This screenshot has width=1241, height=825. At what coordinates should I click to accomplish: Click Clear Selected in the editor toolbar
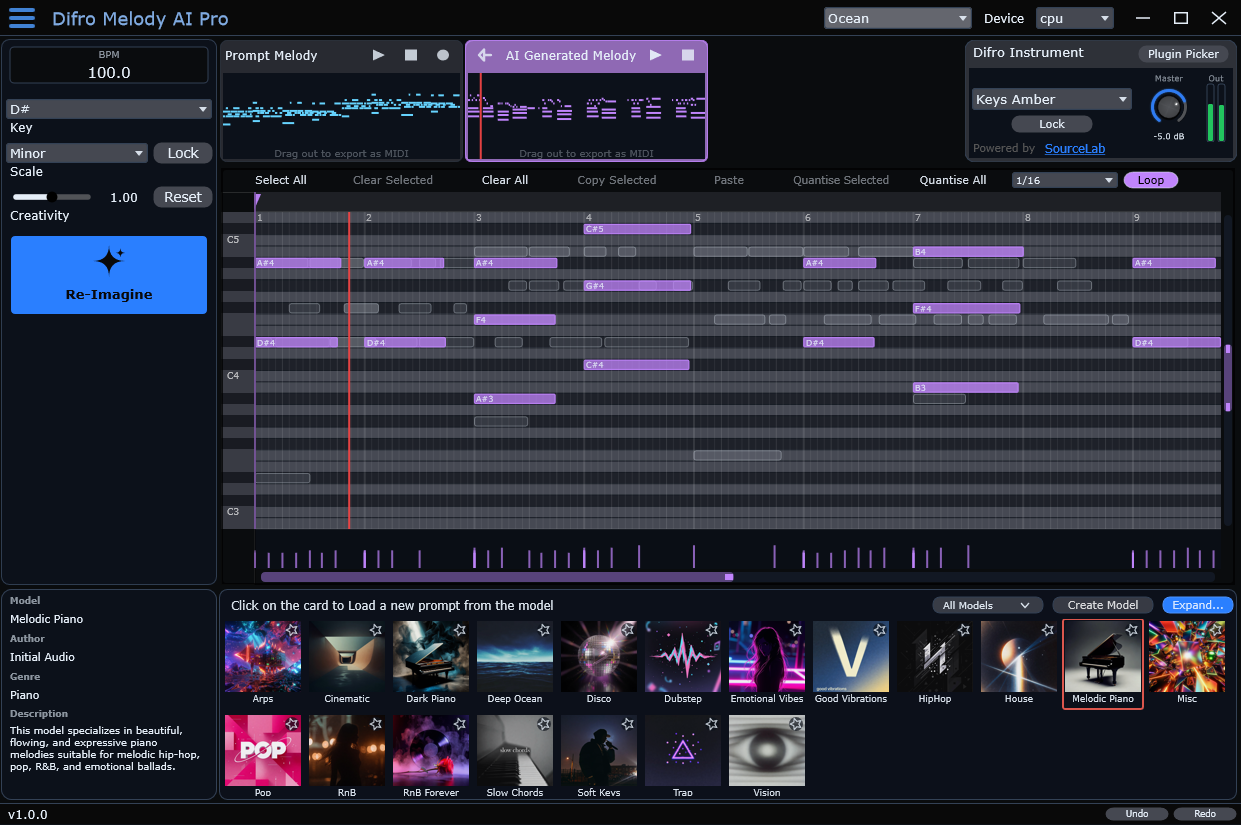(393, 180)
